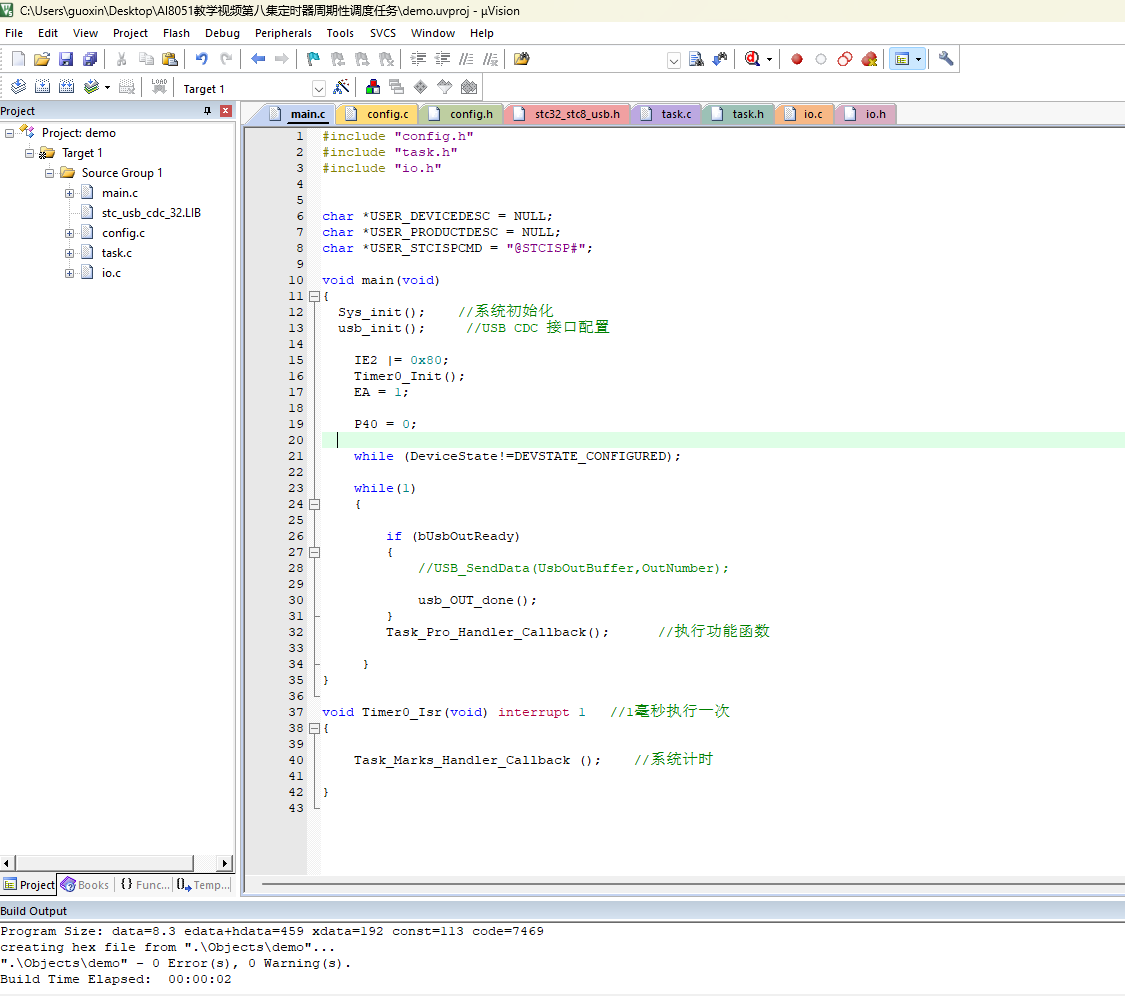Switch to the Books panel tab
1125x996 pixels.
(85, 885)
